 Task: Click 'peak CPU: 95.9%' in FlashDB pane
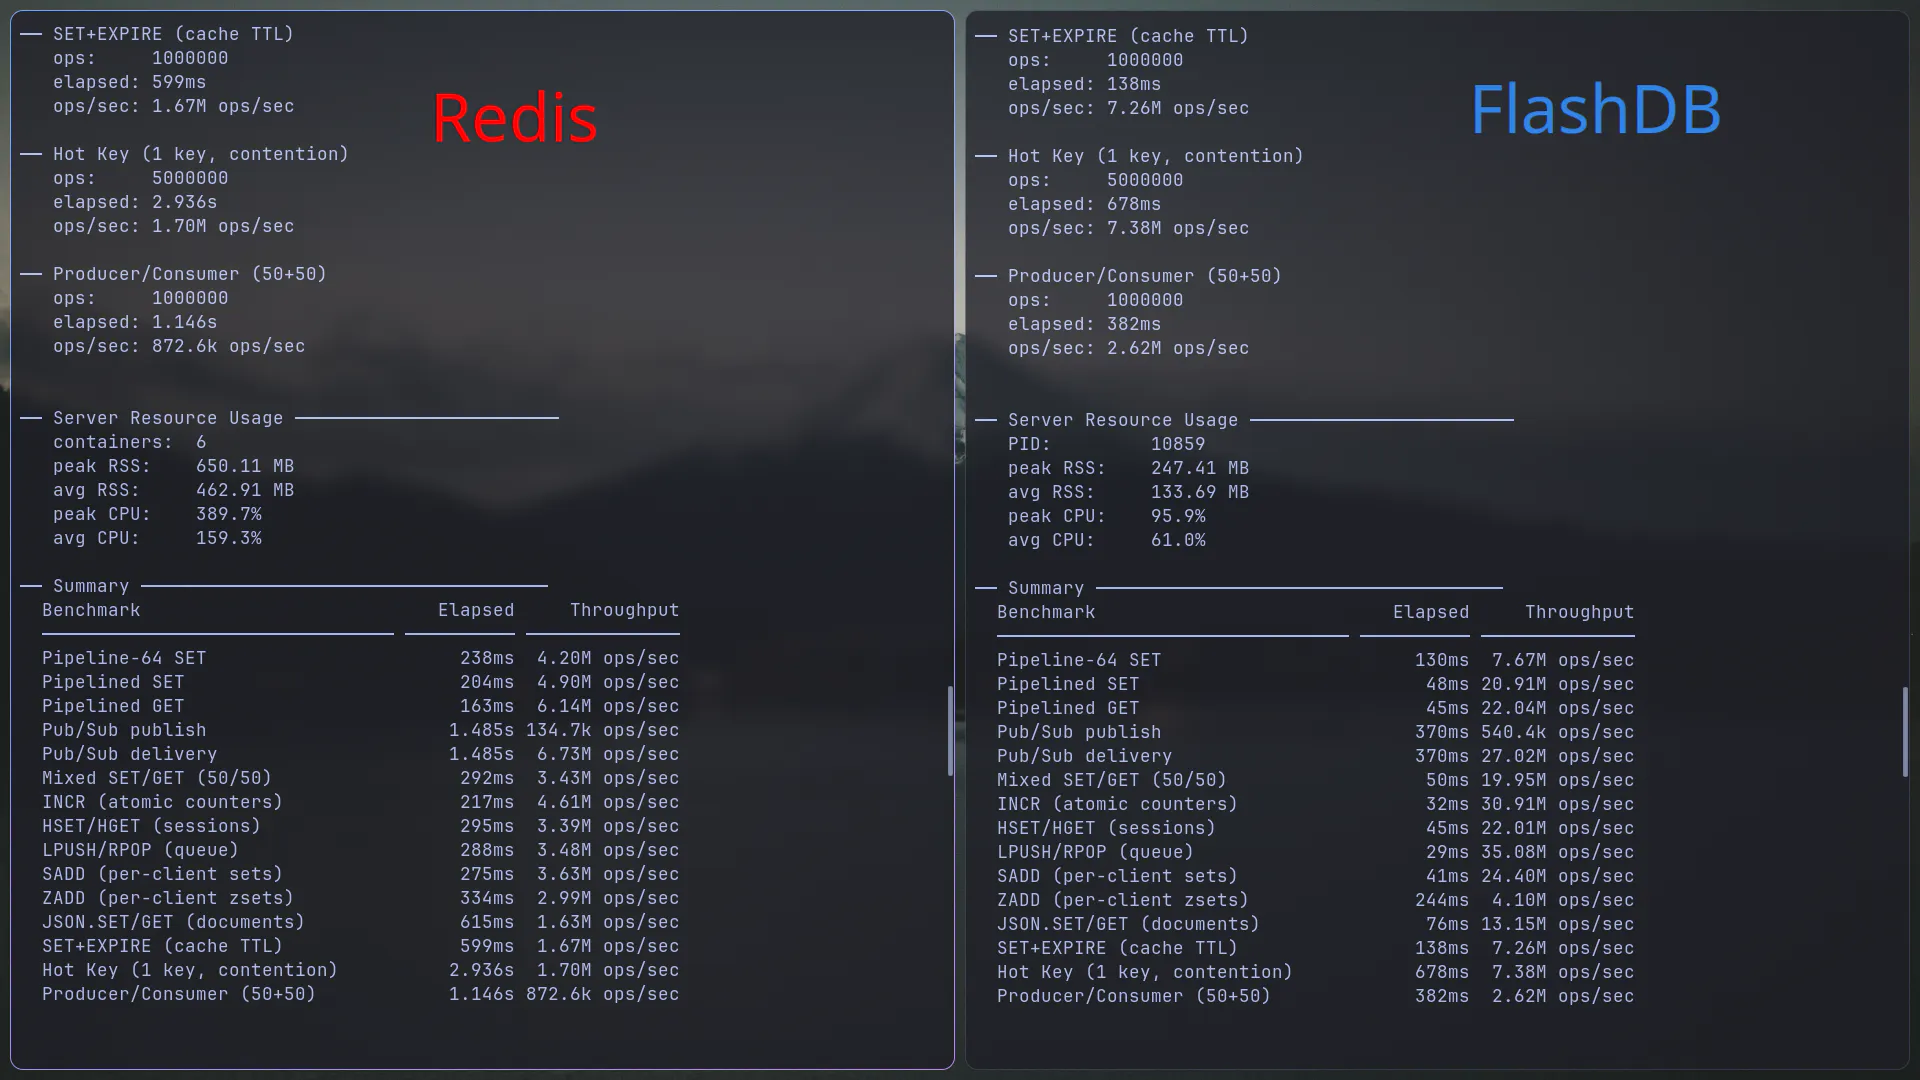click(x=1107, y=516)
